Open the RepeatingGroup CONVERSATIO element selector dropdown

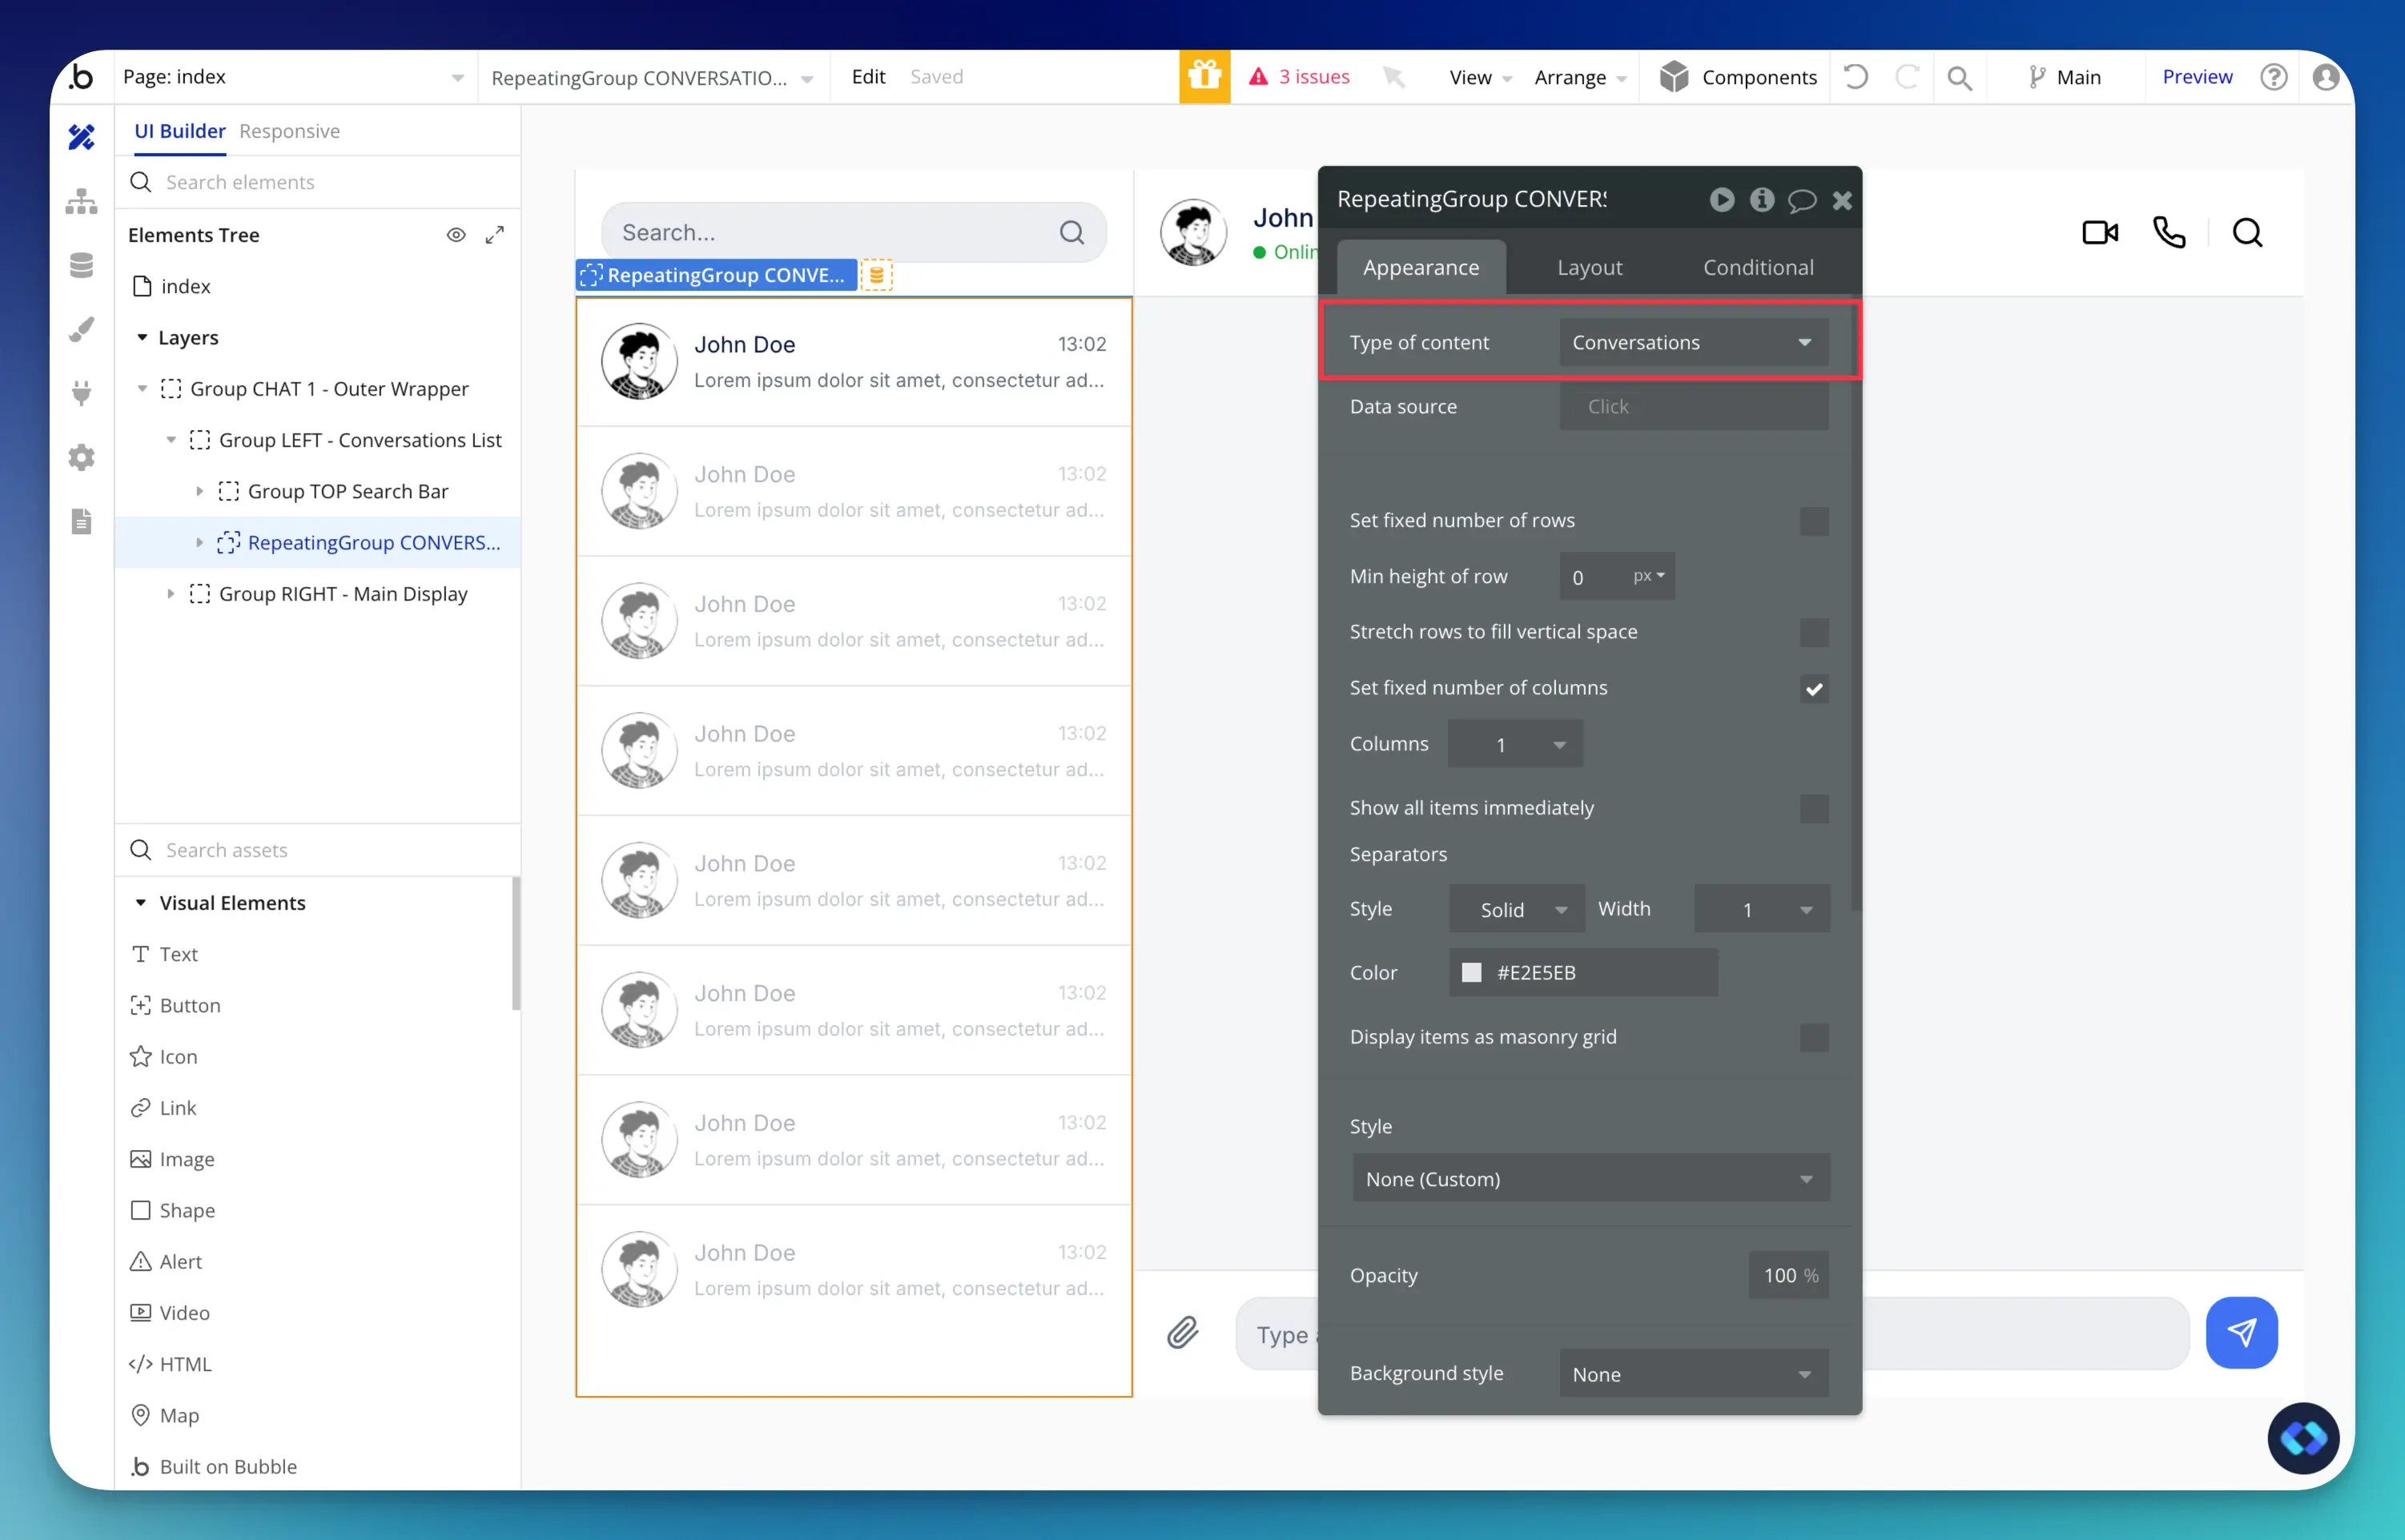652,77
